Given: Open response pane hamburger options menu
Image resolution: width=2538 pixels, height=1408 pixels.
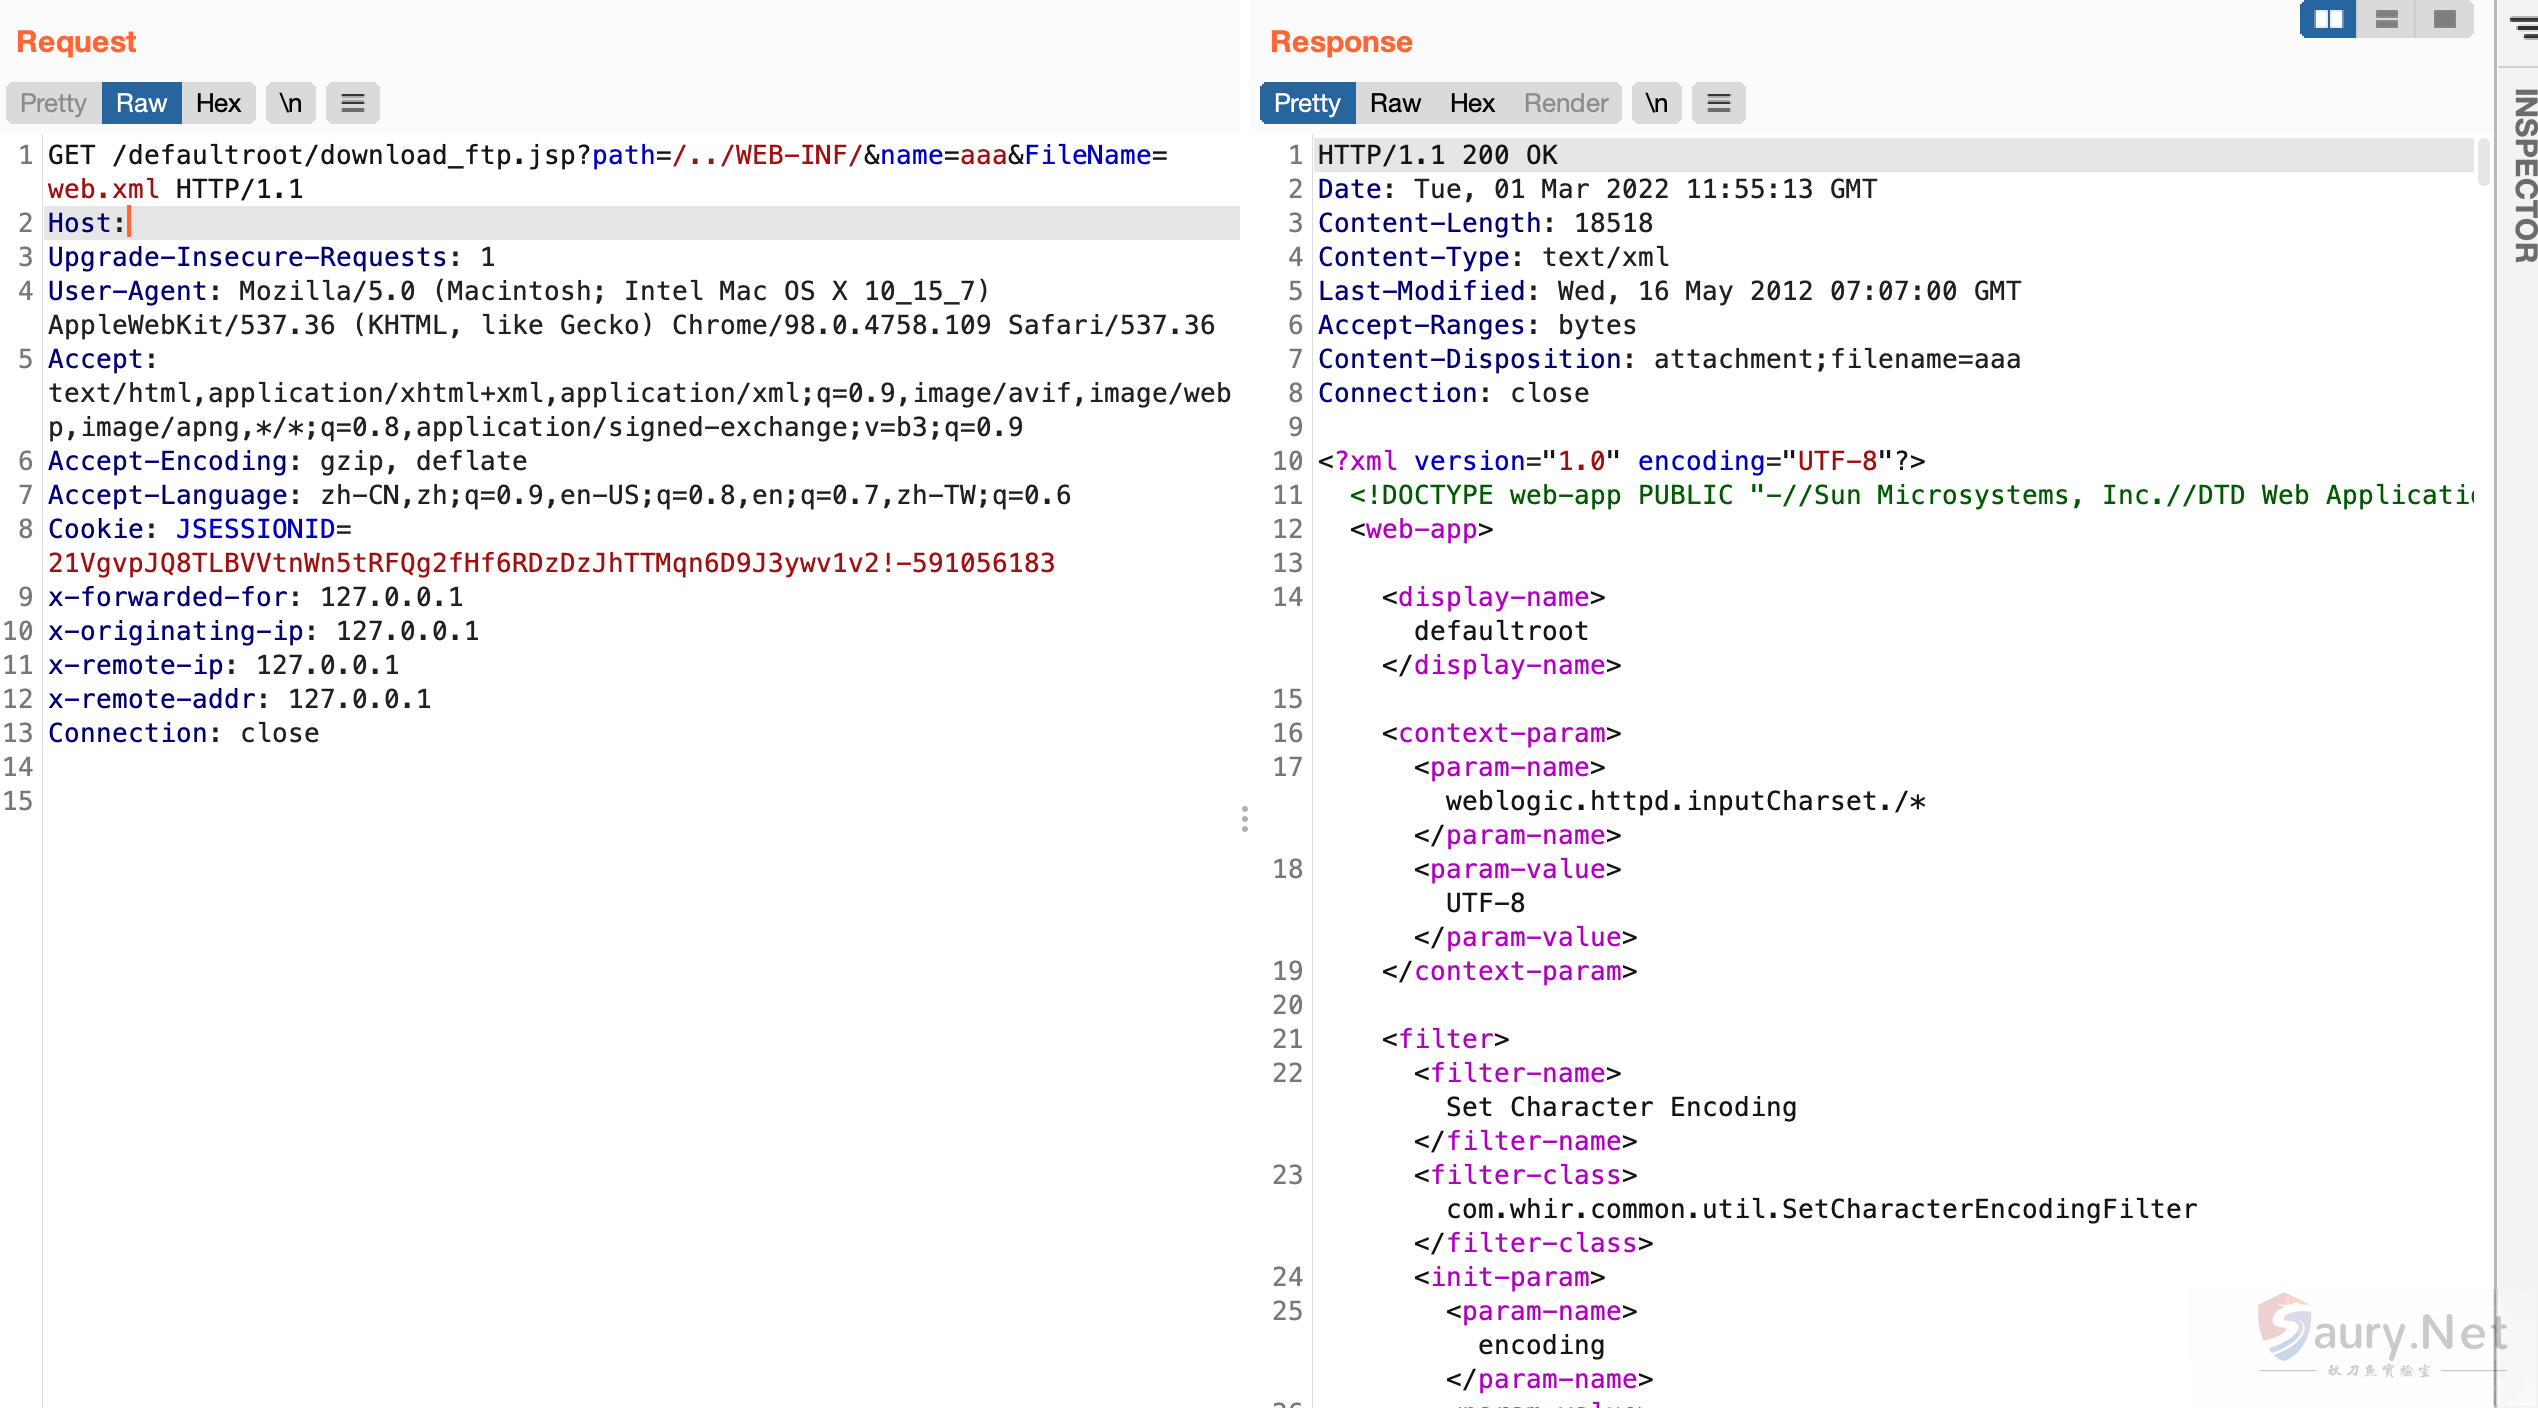Looking at the screenshot, I should (x=1718, y=103).
